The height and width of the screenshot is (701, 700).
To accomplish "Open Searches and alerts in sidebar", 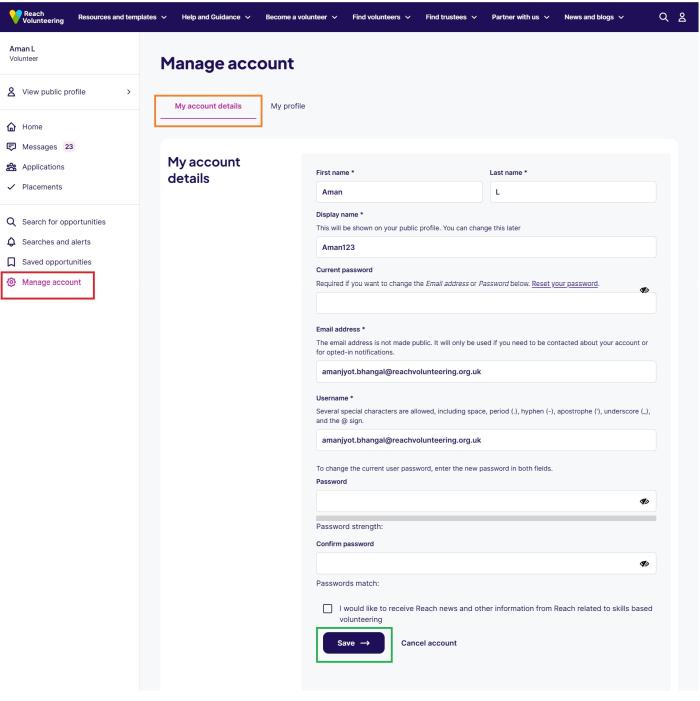I will [x=56, y=242].
